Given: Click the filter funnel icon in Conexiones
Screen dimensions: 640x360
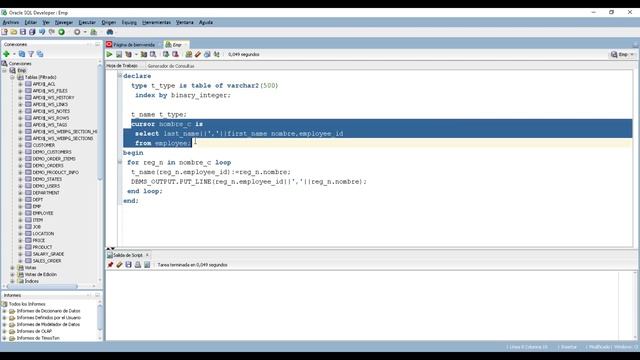Looking at the screenshot, I should coord(31,54).
